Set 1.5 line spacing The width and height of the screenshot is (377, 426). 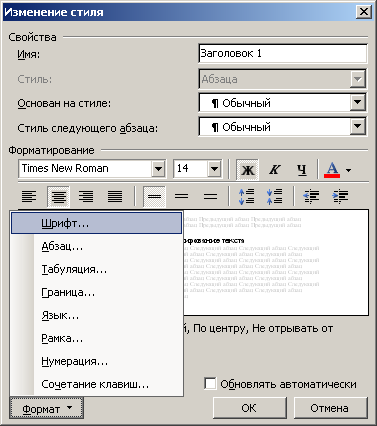[182, 197]
